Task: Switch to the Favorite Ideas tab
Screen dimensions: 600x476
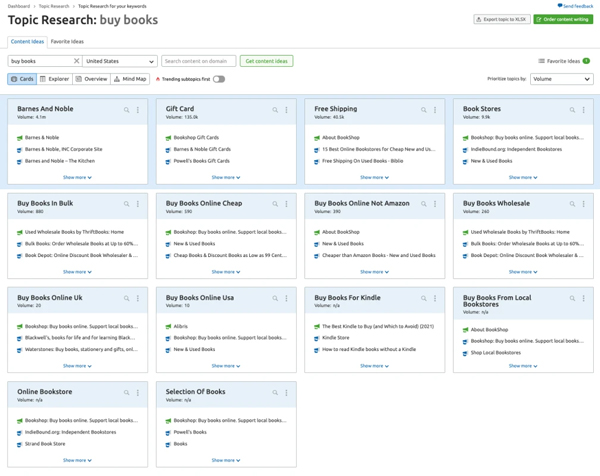Action: click(x=67, y=41)
